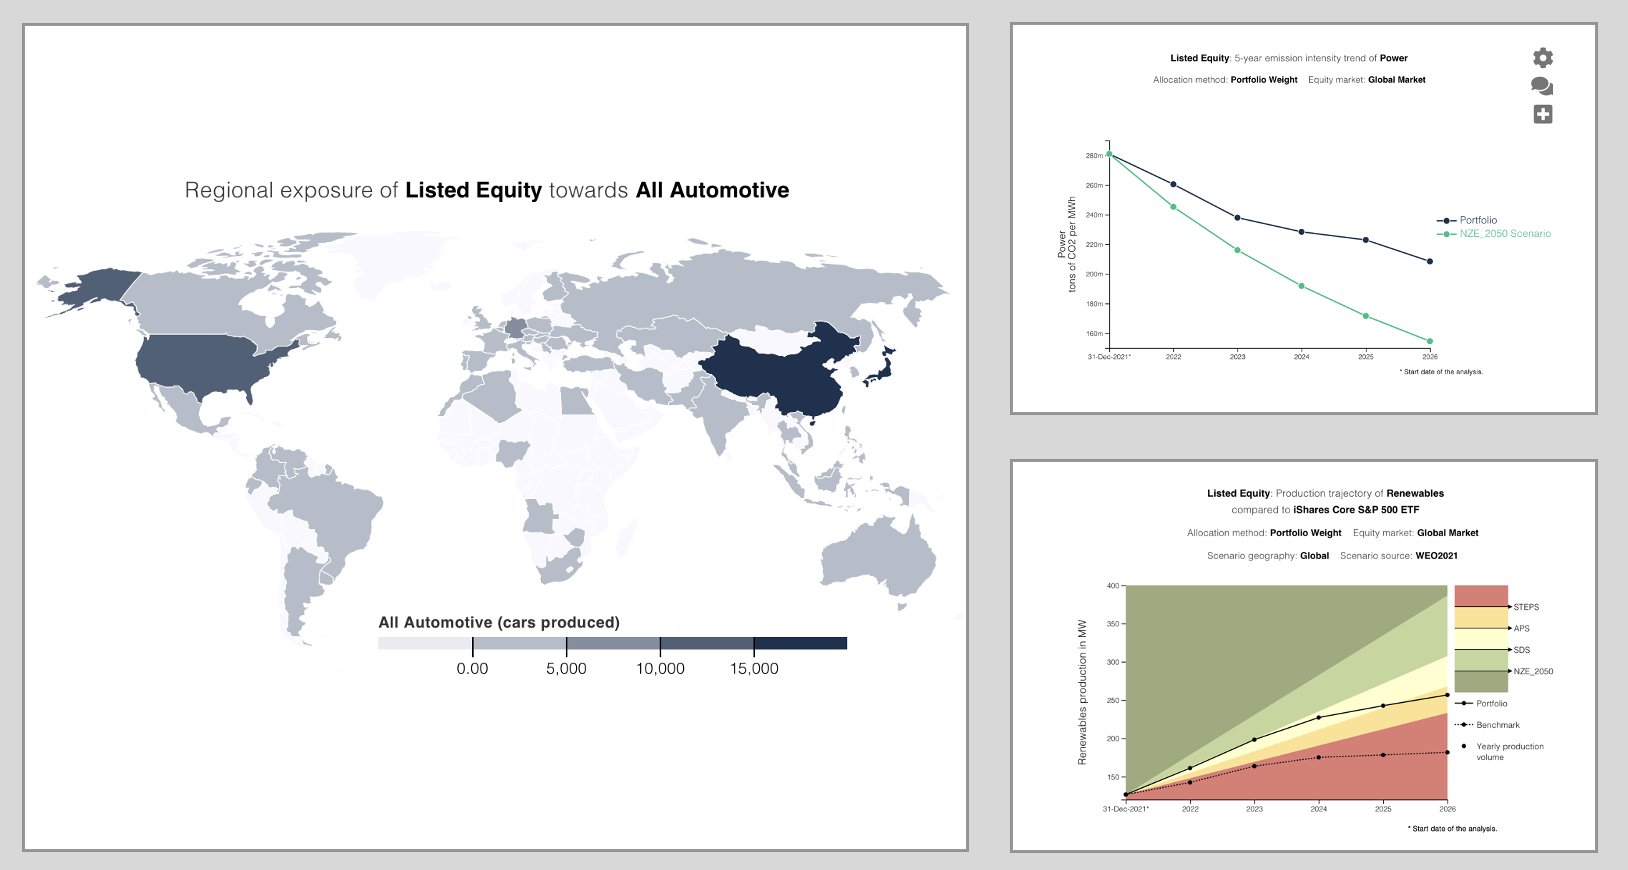Select India on the world map
Viewport: 1628px width, 870px height.
722,415
